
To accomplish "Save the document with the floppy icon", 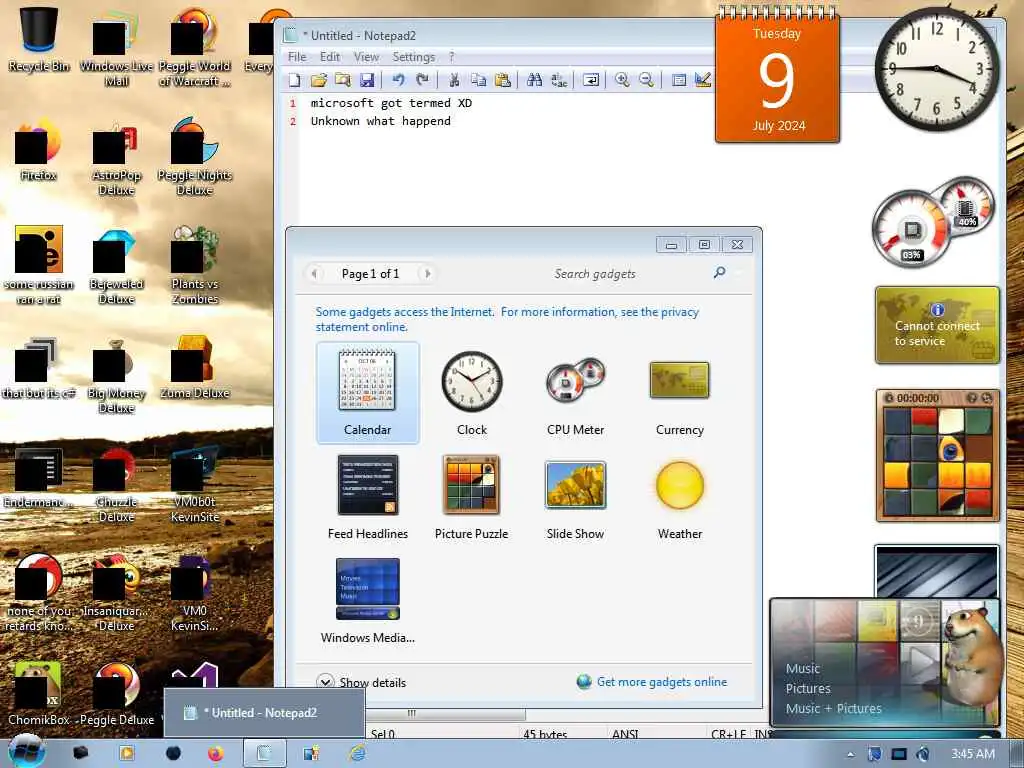I will point(367,80).
